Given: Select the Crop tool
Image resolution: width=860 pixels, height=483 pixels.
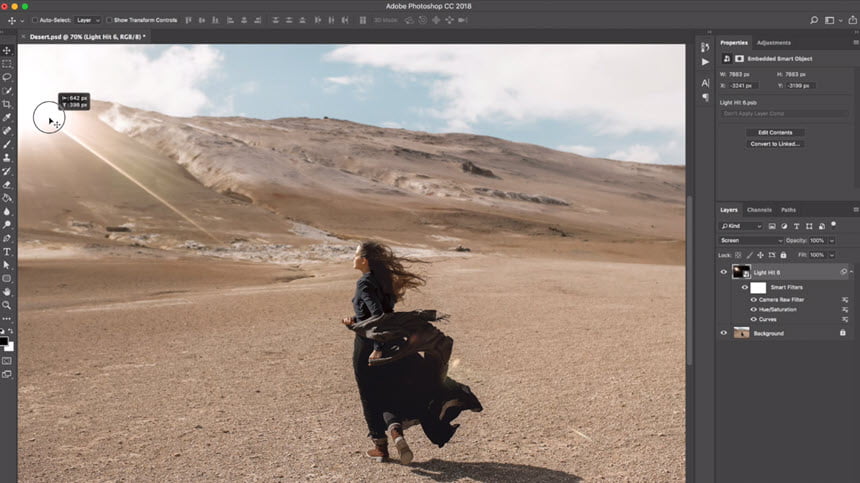Looking at the screenshot, I should tap(7, 104).
